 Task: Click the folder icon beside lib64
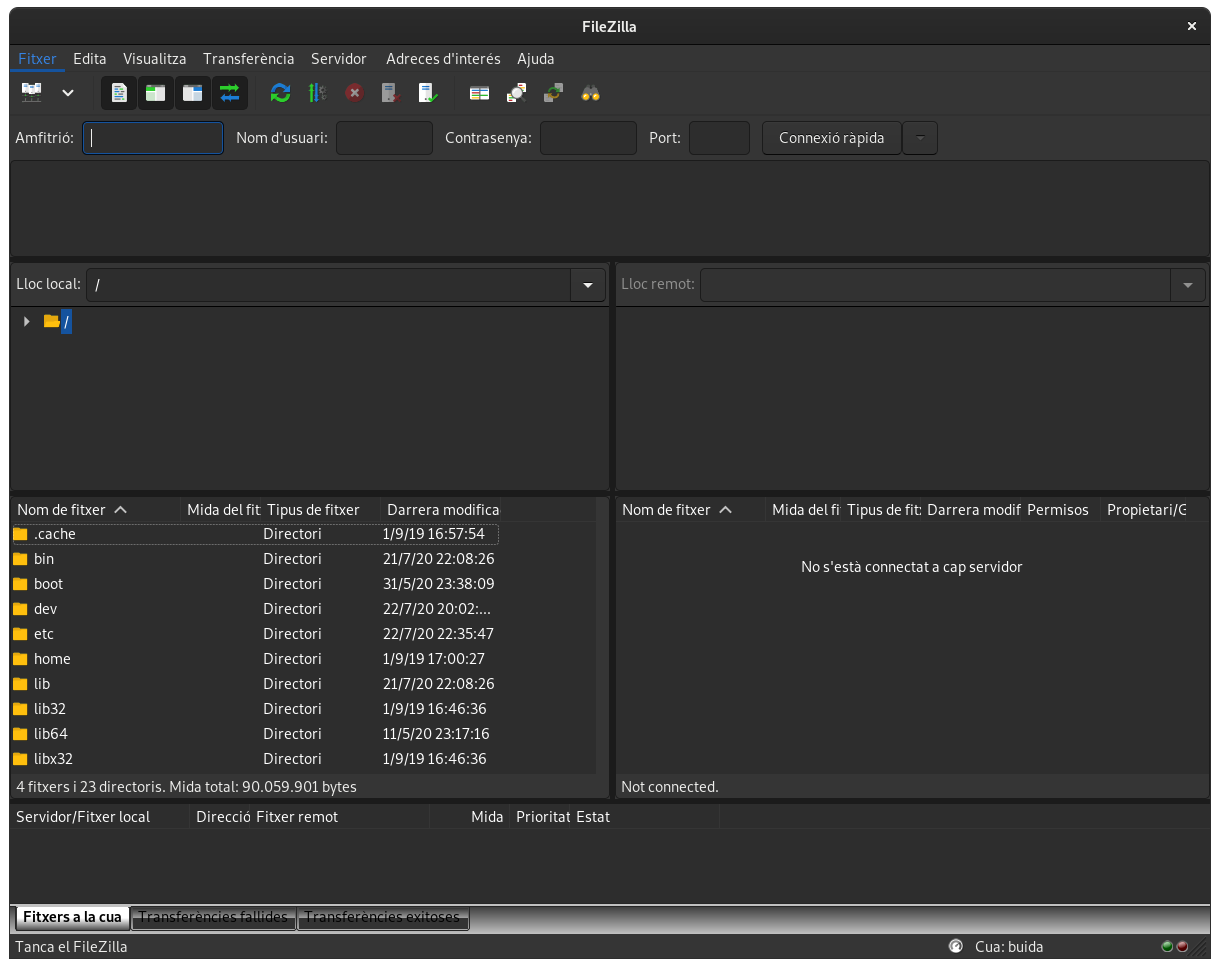tap(20, 734)
